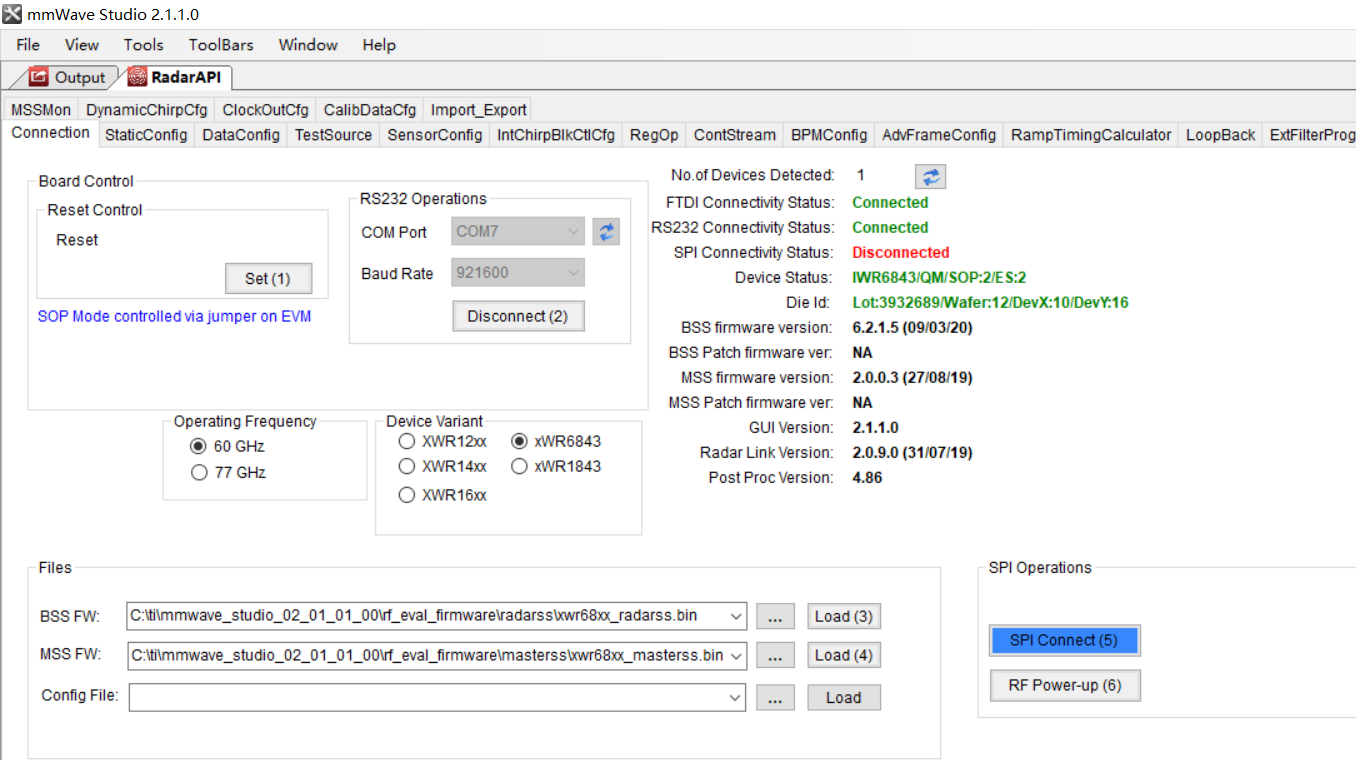1356x760 pixels.
Task: Click Load for the Config File
Action: click(x=844, y=698)
